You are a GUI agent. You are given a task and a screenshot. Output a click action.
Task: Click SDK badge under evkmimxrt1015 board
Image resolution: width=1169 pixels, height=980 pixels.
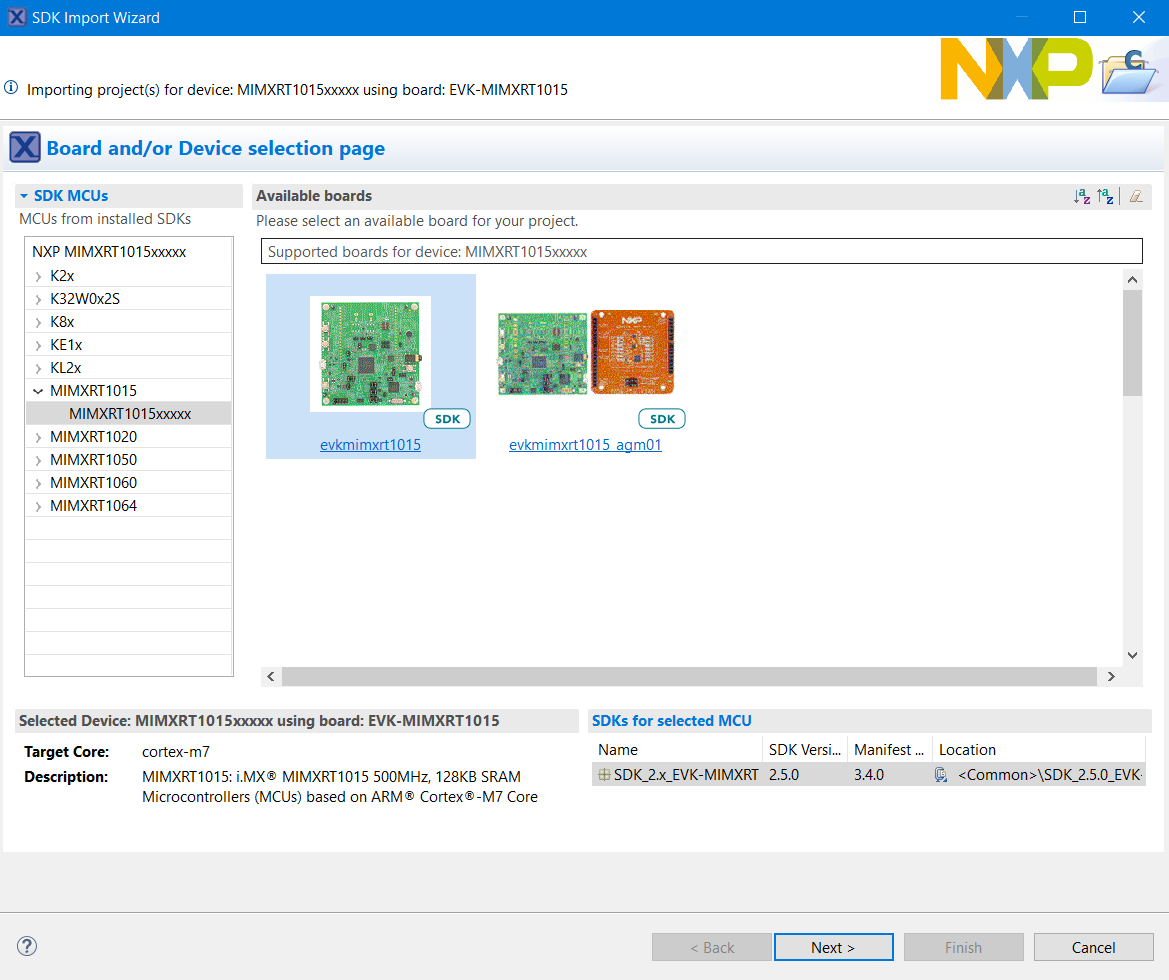click(x=447, y=419)
